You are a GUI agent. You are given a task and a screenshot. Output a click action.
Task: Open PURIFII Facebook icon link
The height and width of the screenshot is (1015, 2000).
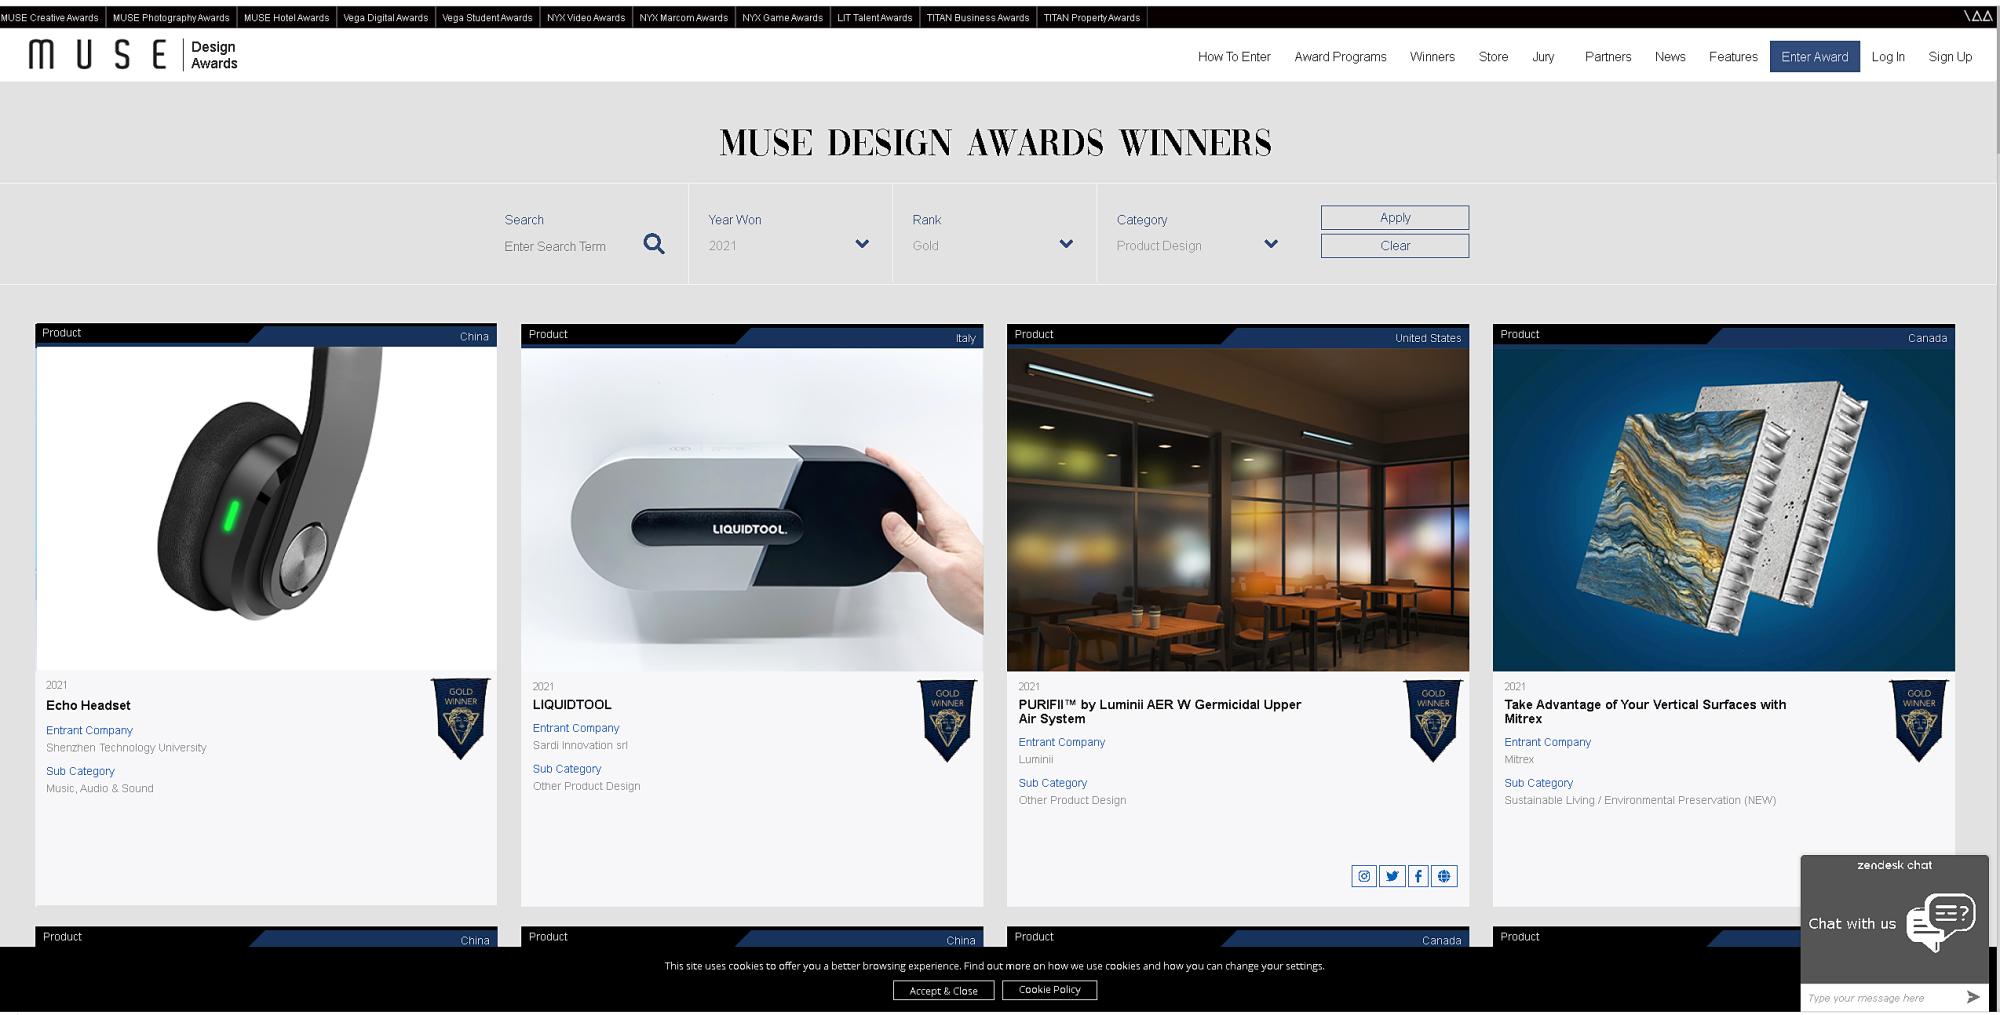click(1418, 876)
